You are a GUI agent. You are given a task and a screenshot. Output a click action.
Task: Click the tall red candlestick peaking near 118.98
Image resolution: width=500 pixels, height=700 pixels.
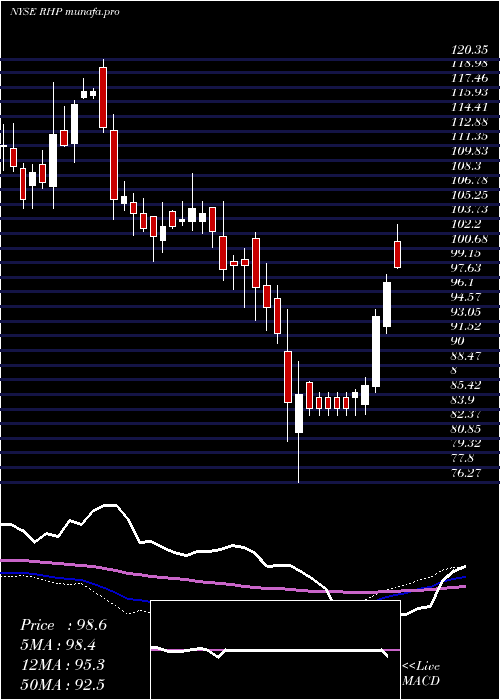point(103,97)
